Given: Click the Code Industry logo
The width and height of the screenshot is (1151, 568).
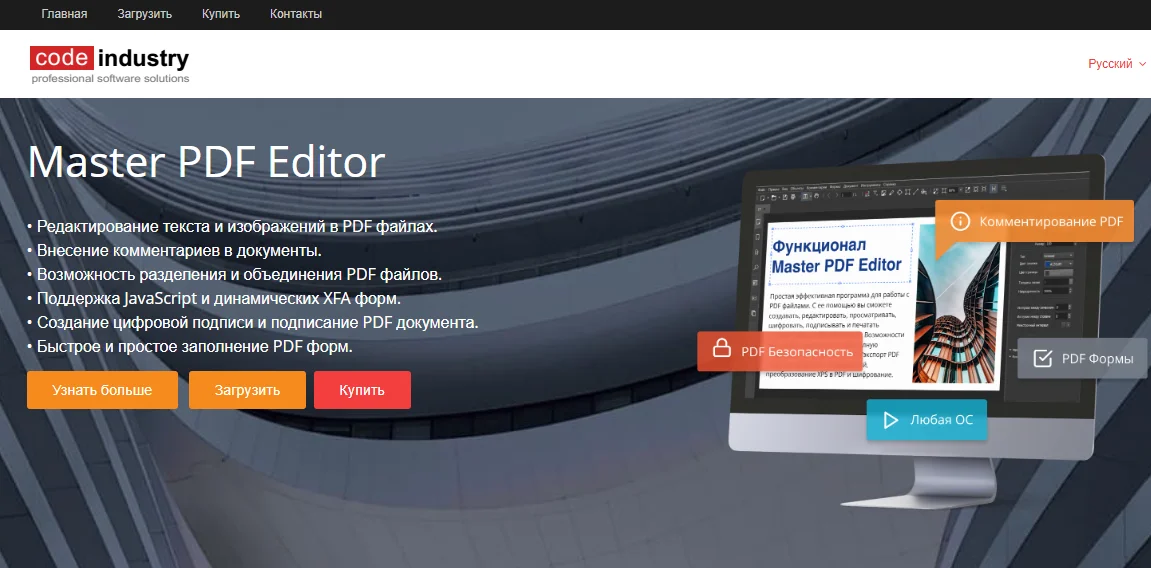Looking at the screenshot, I should [109, 64].
